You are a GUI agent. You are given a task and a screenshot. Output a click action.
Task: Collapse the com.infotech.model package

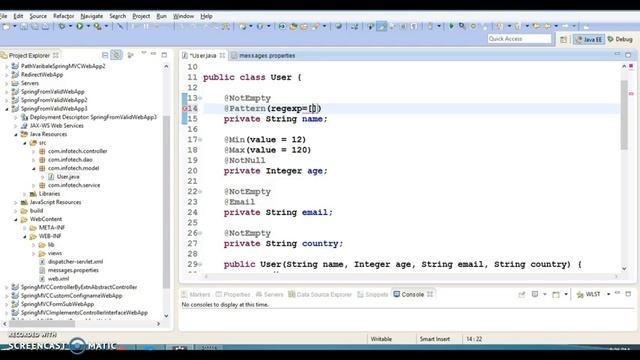click(34, 168)
